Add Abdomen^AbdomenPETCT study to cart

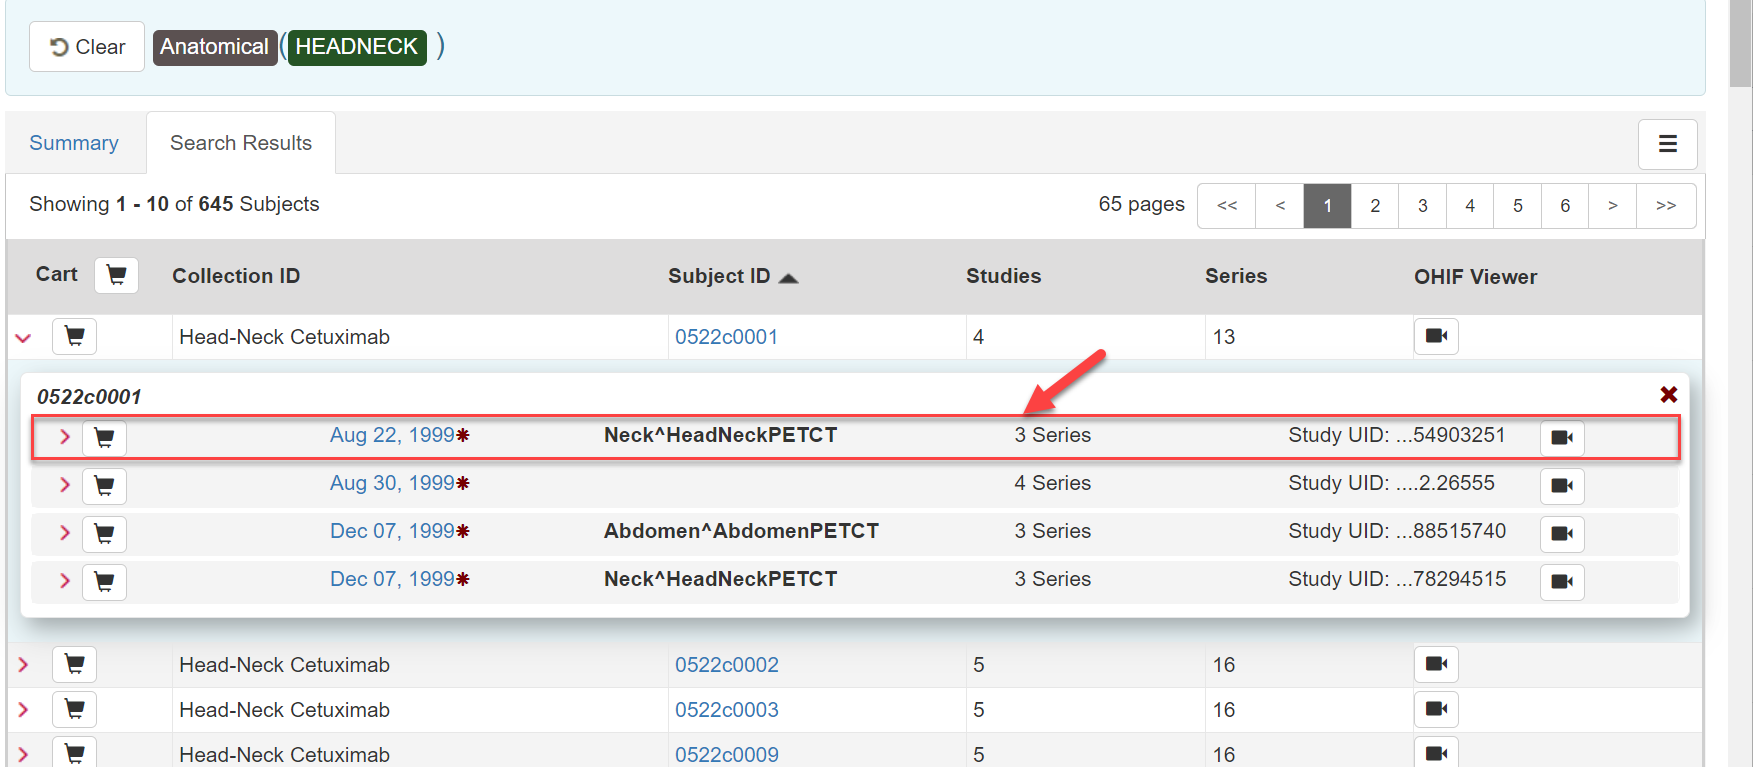[x=104, y=533]
